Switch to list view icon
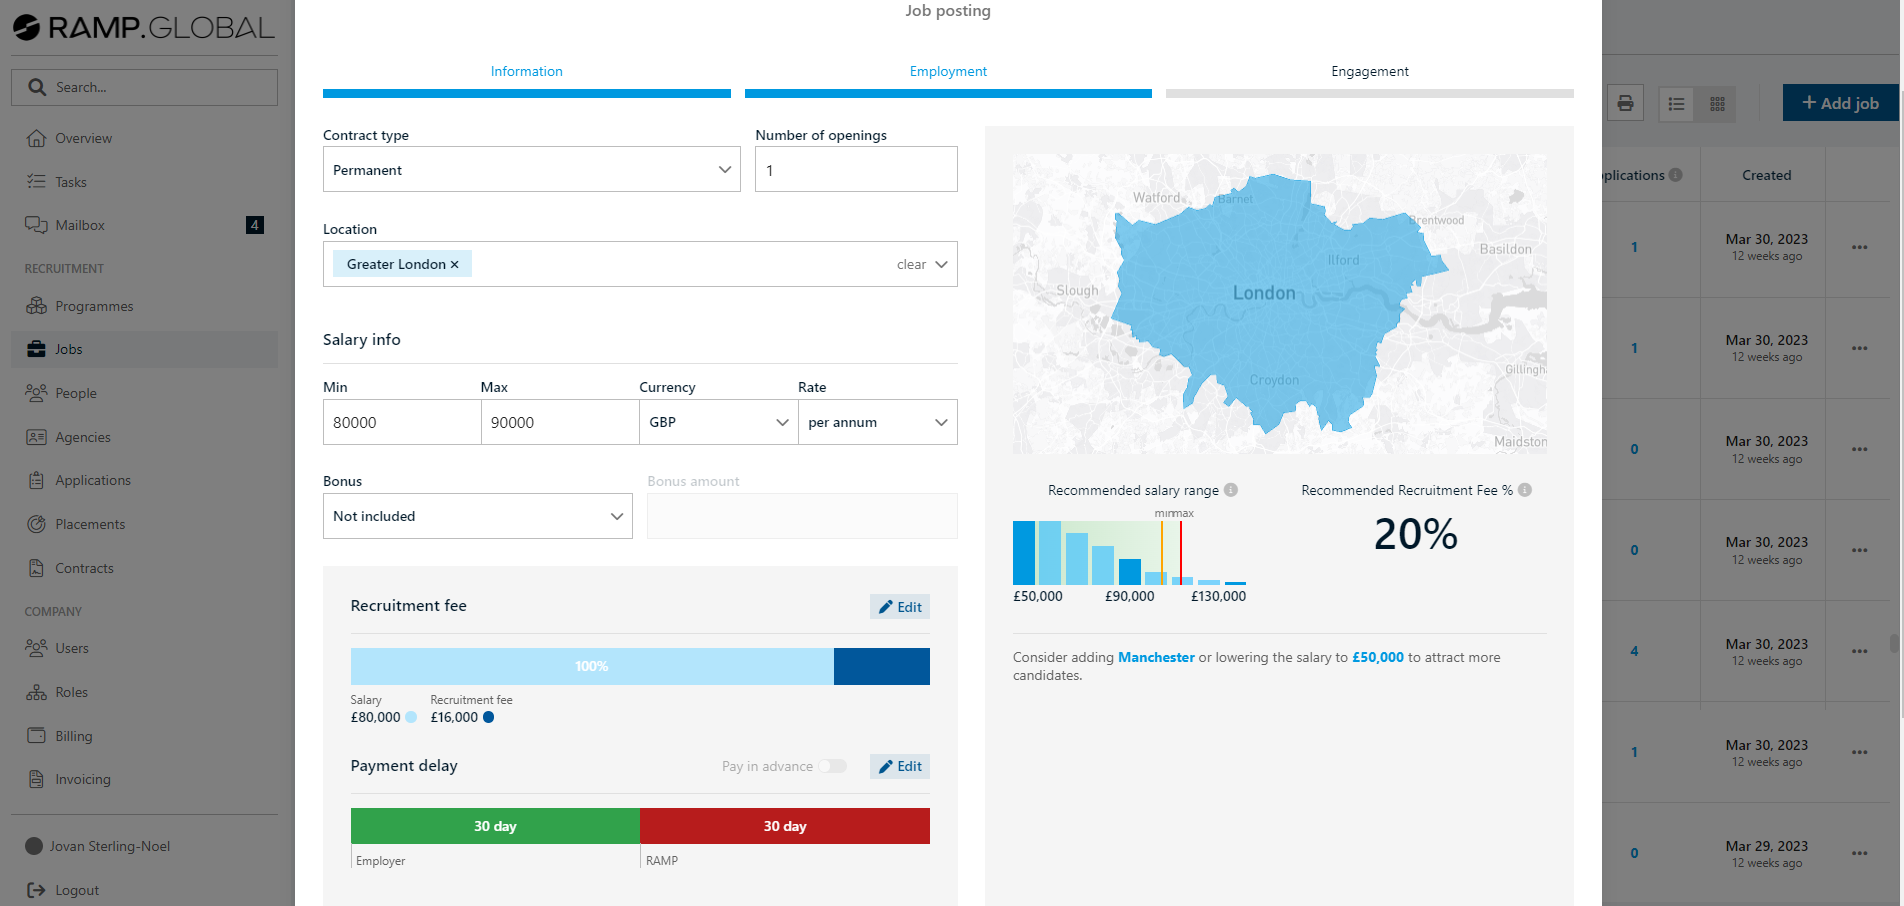Screen dimensions: 1904x906 [x=1676, y=104]
